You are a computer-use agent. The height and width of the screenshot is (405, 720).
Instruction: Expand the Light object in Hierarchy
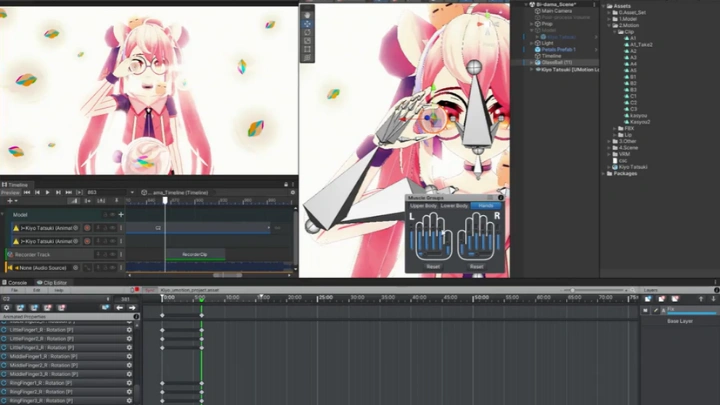click(x=532, y=43)
